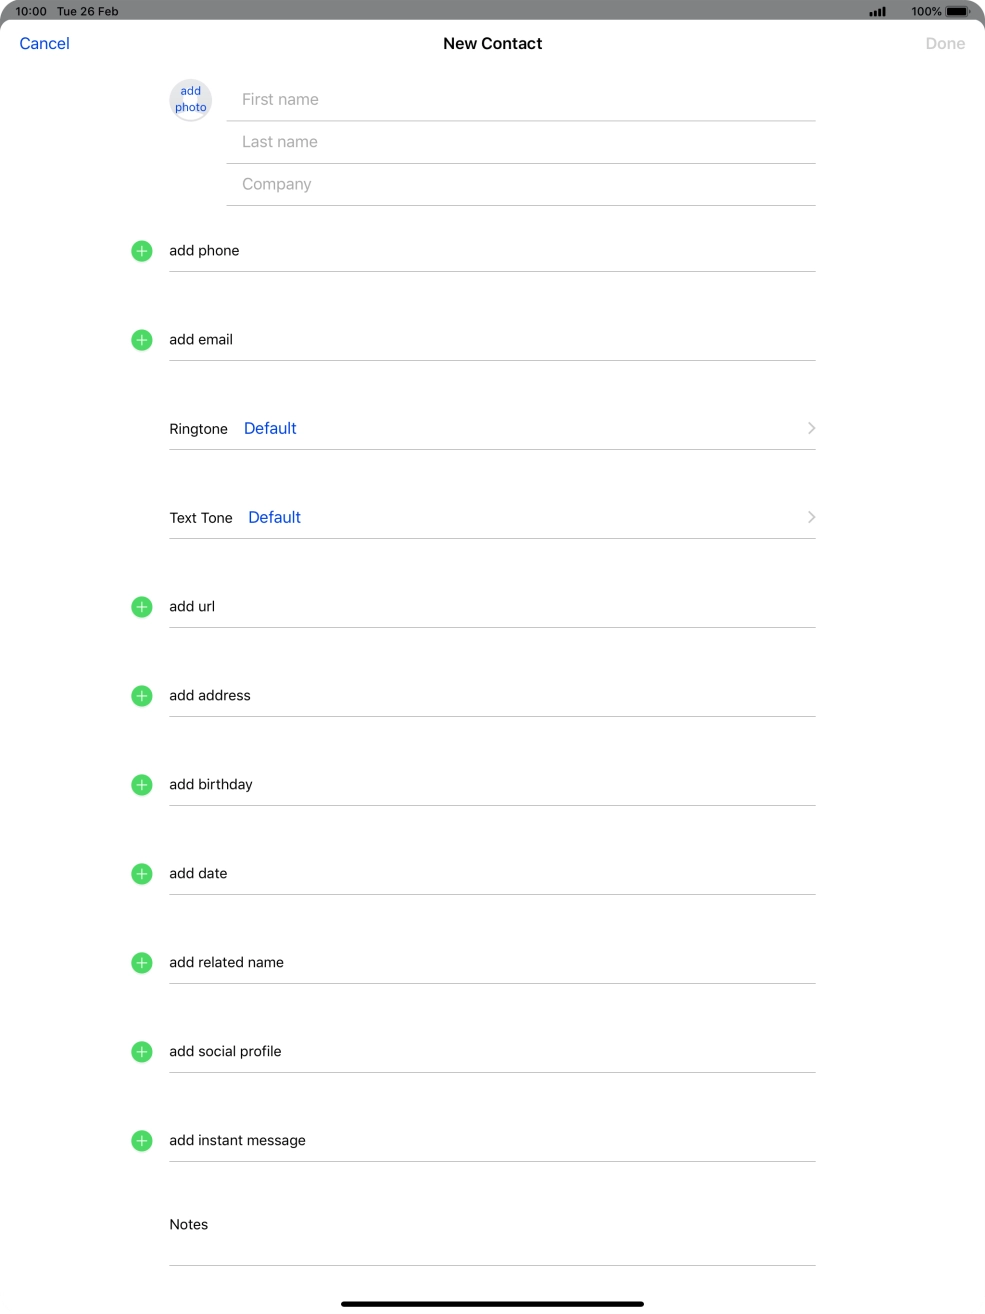985x1314 pixels.
Task: Tap the add photo circle
Action: (x=190, y=100)
